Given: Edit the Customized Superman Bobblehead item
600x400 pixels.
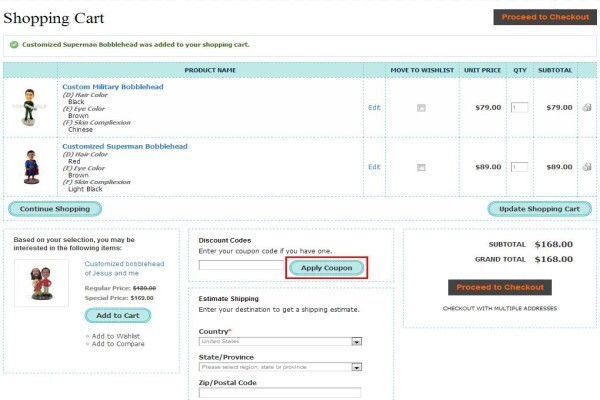Looking at the screenshot, I should [x=374, y=167].
